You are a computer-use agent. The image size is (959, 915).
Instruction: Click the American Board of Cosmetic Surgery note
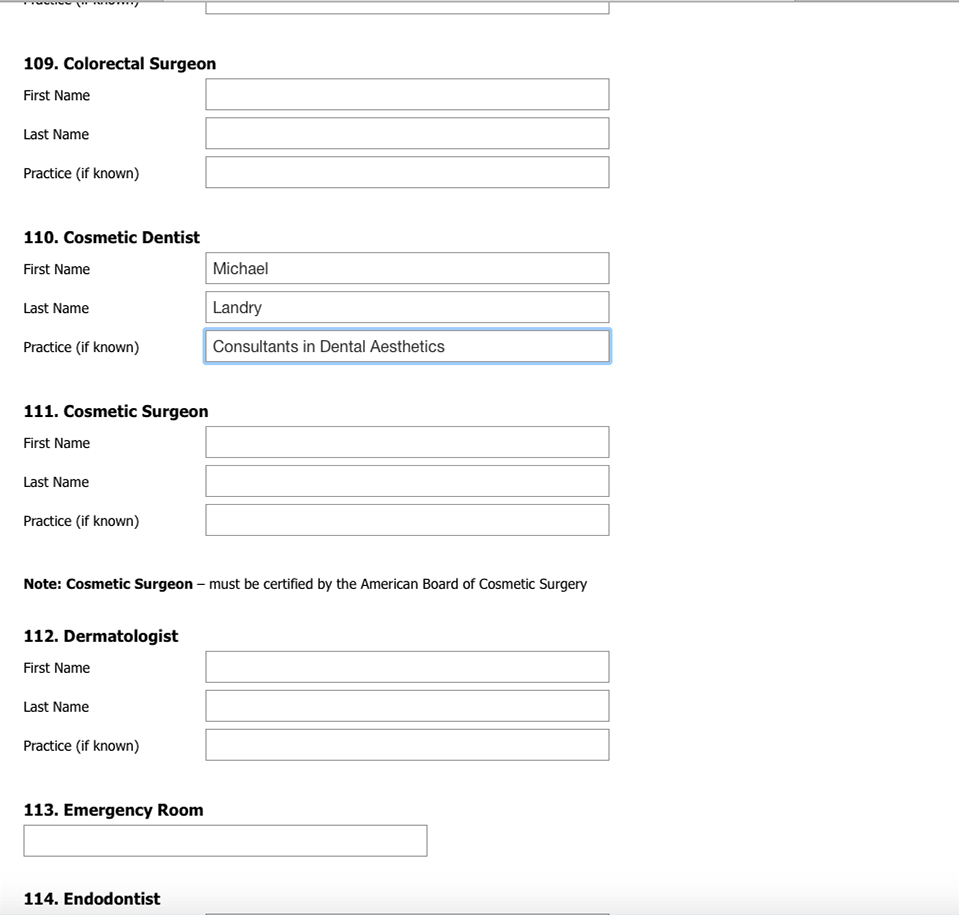305,584
